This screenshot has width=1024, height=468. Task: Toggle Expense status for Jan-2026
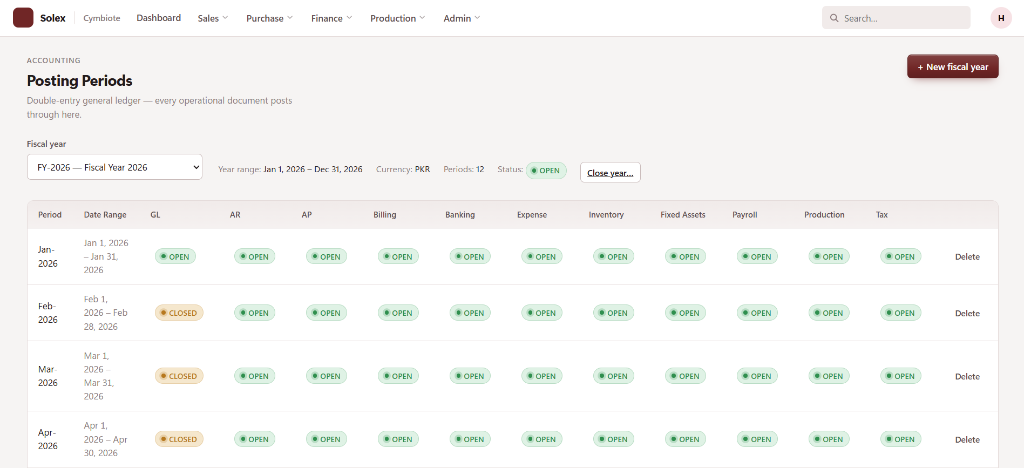point(542,257)
